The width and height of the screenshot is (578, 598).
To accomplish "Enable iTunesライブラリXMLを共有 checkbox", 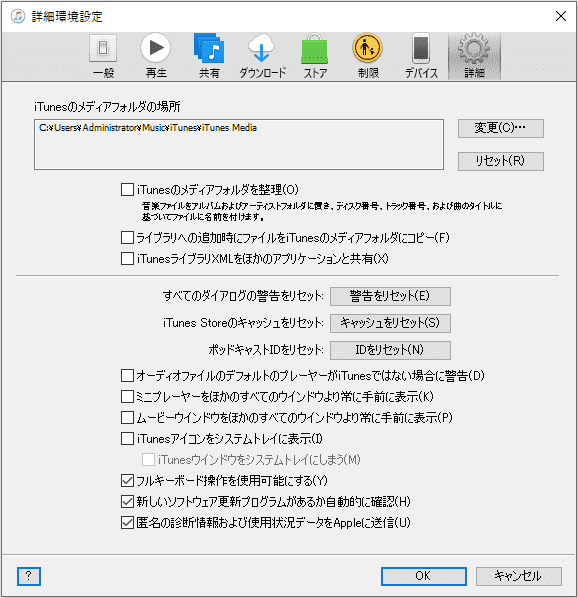I will click(127, 259).
